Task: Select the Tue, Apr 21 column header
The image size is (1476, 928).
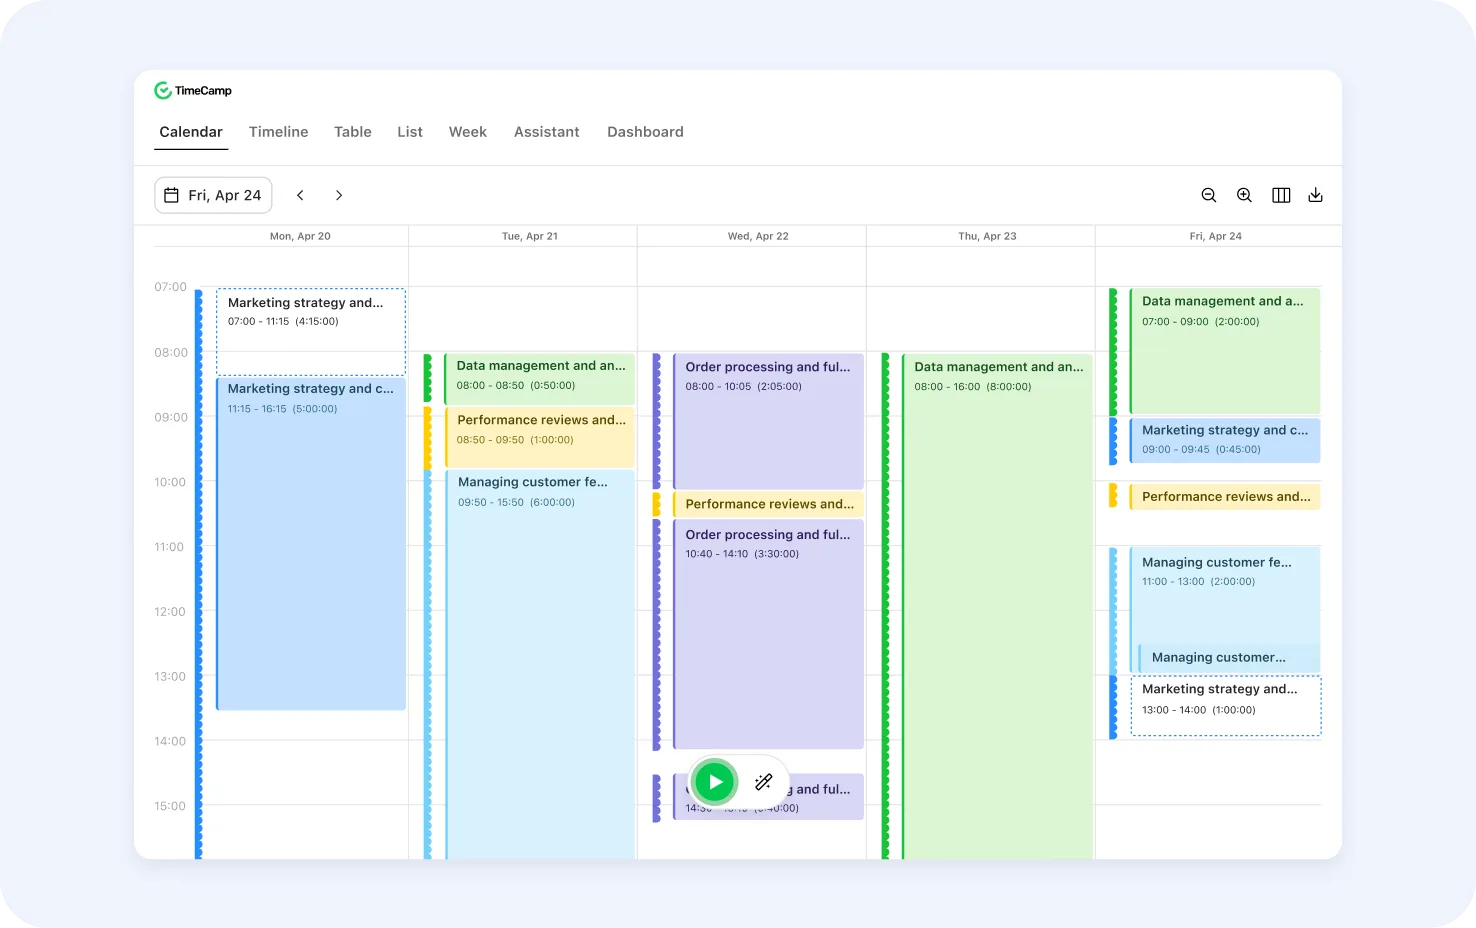Action: [530, 236]
